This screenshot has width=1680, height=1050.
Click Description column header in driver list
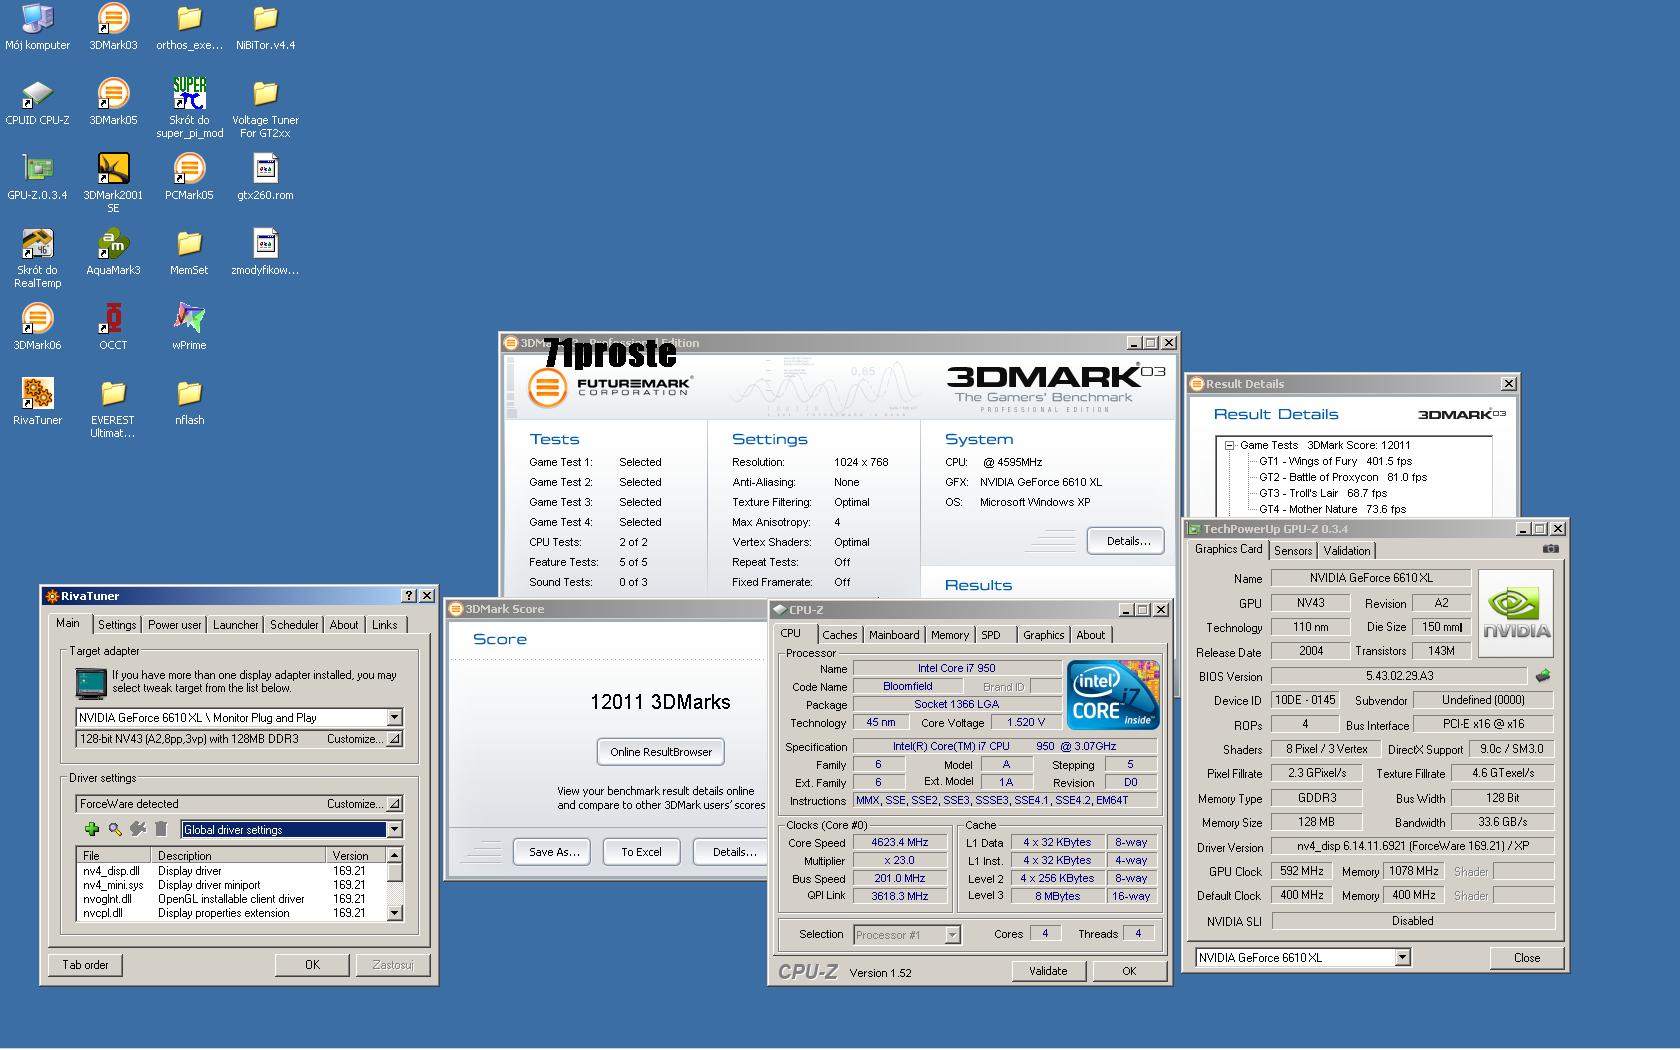[238, 856]
